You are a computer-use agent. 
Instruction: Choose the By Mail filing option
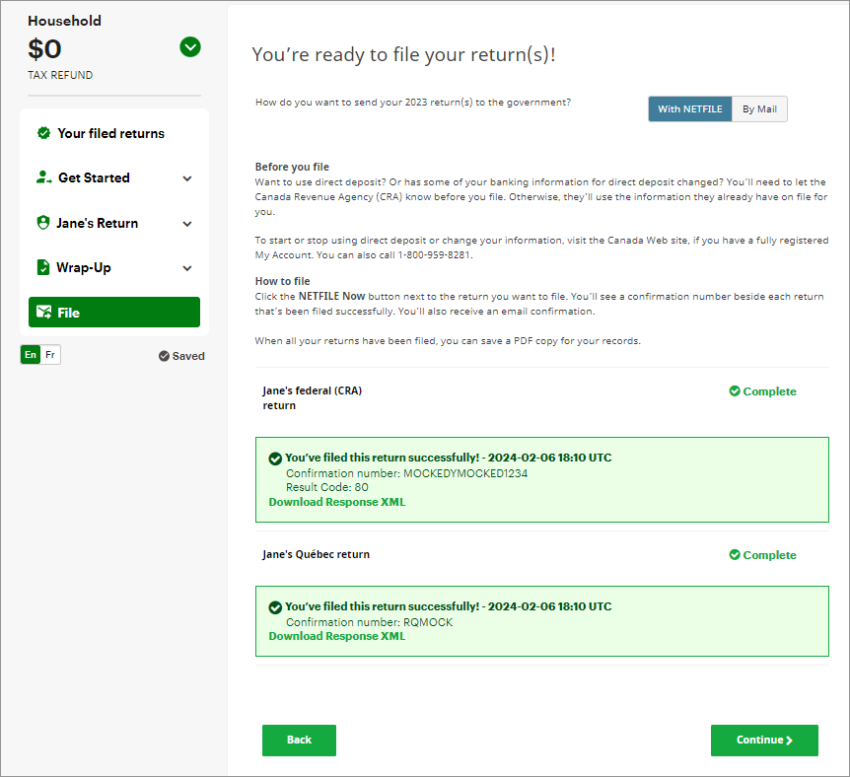760,110
